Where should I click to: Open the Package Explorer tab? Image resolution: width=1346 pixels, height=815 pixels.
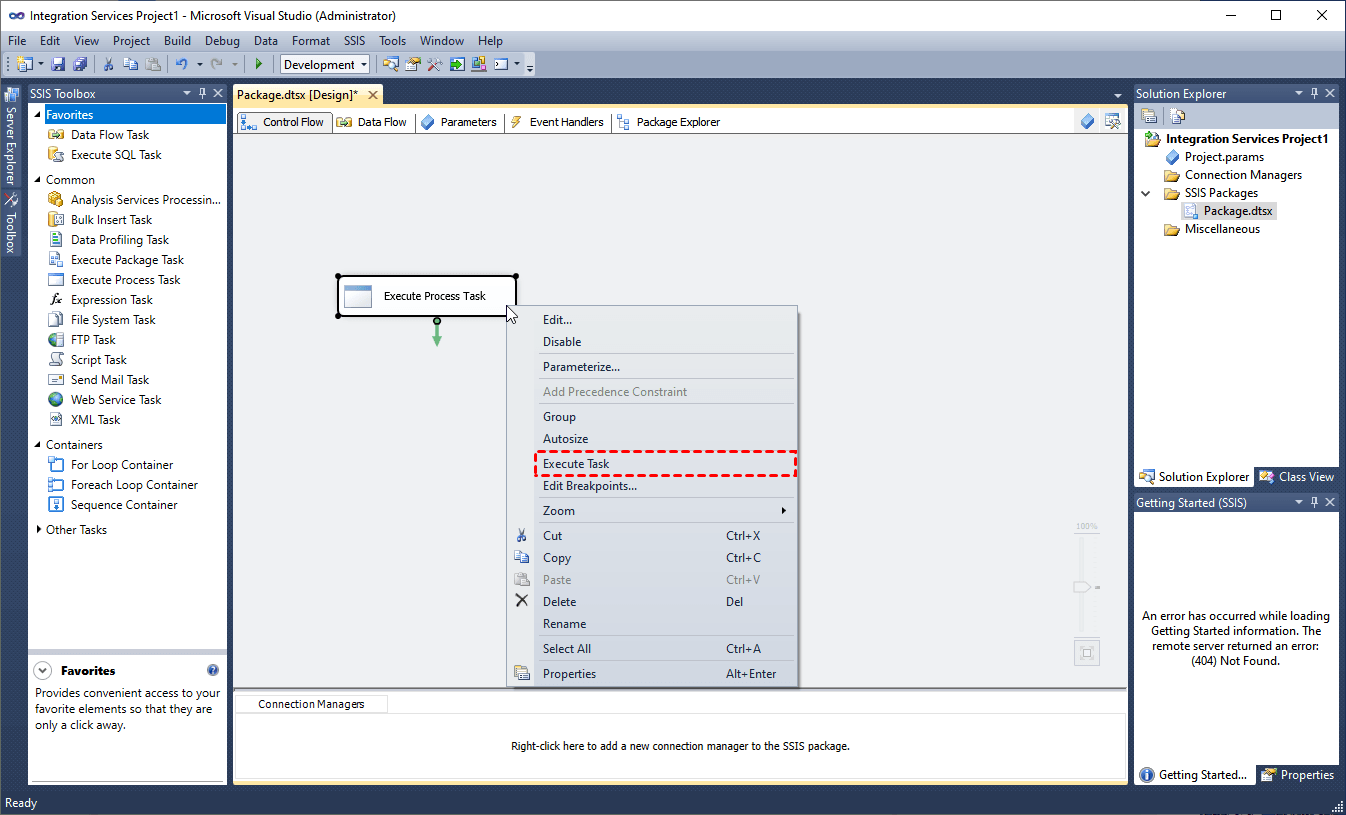pos(668,122)
